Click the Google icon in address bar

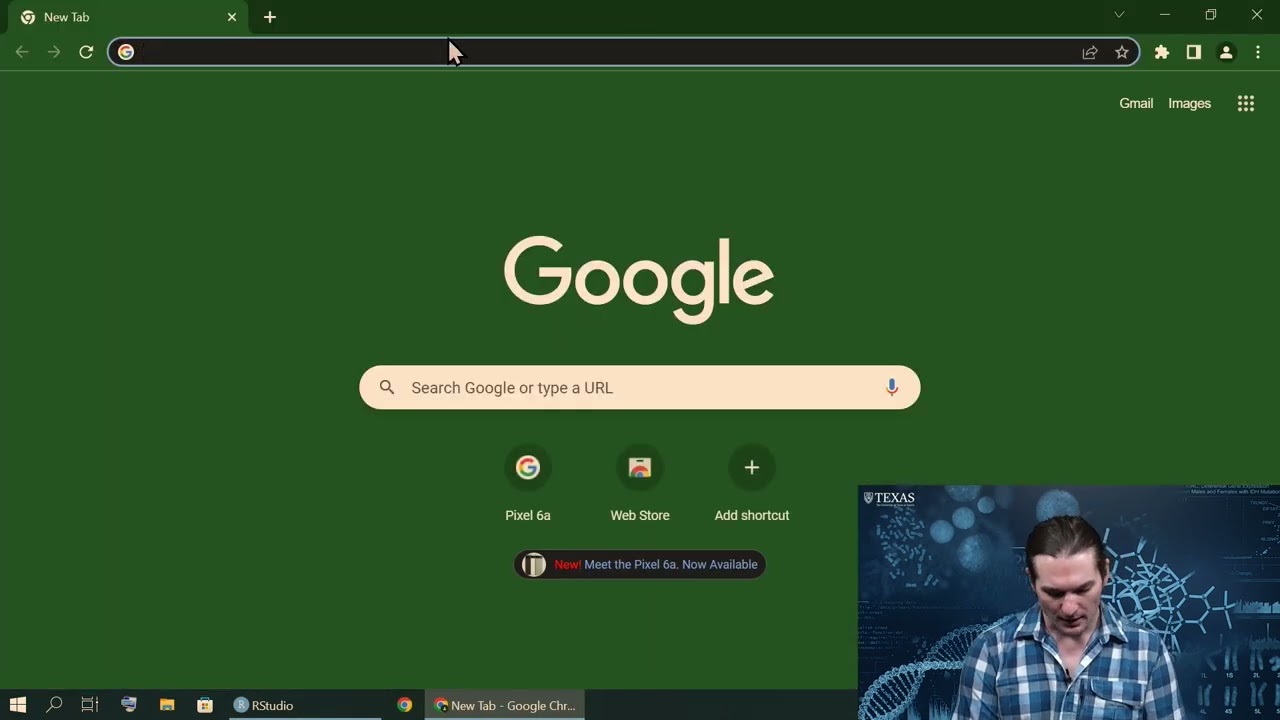126,52
